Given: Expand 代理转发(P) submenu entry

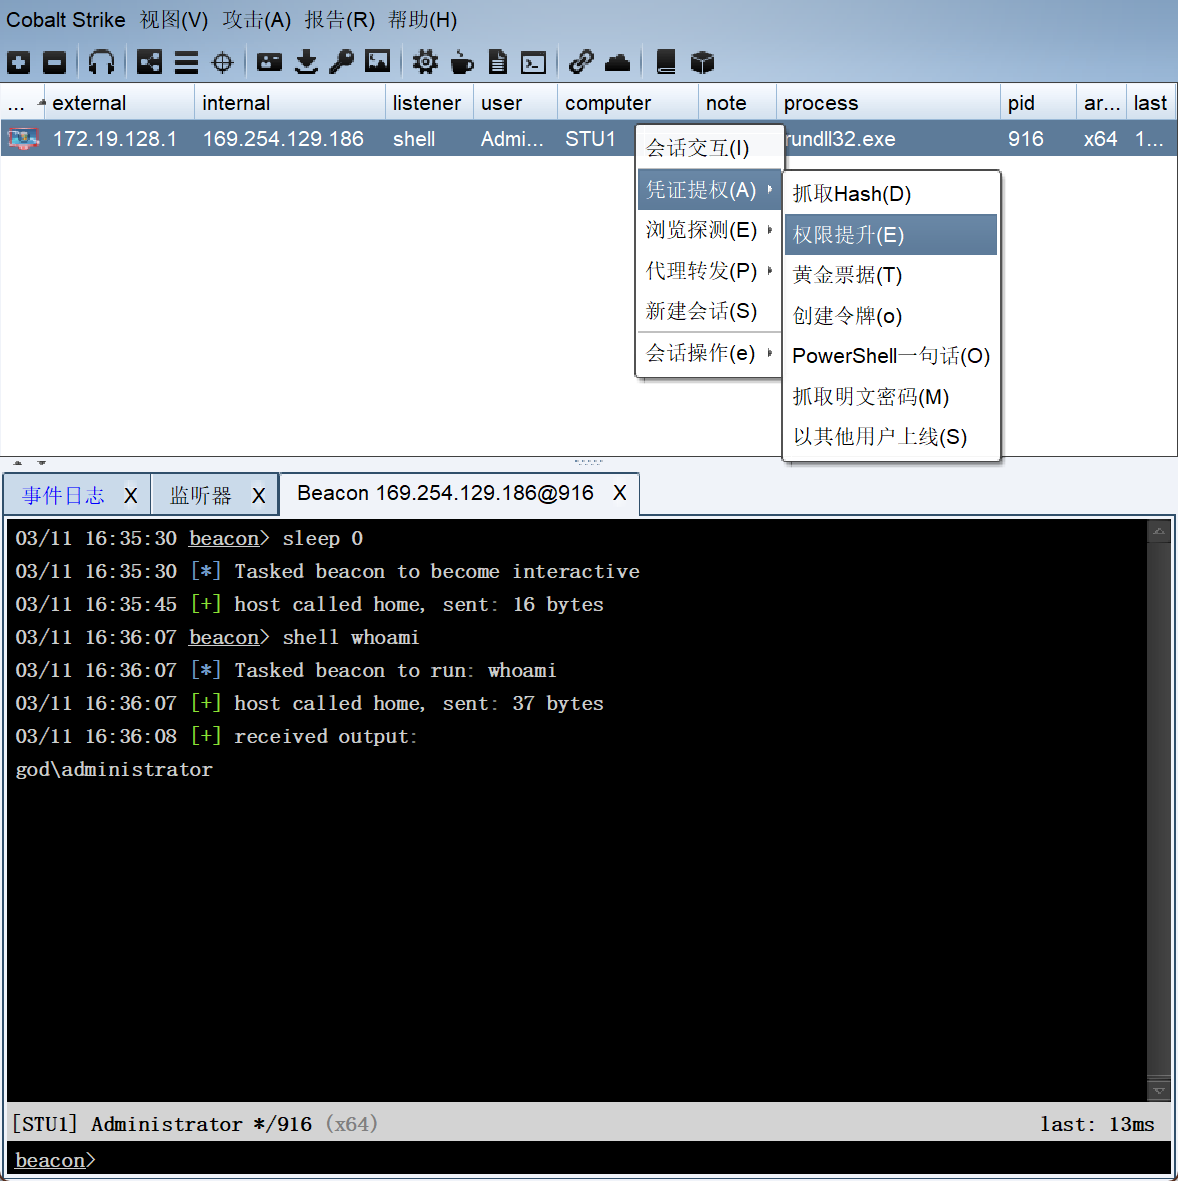Looking at the screenshot, I should tap(709, 270).
